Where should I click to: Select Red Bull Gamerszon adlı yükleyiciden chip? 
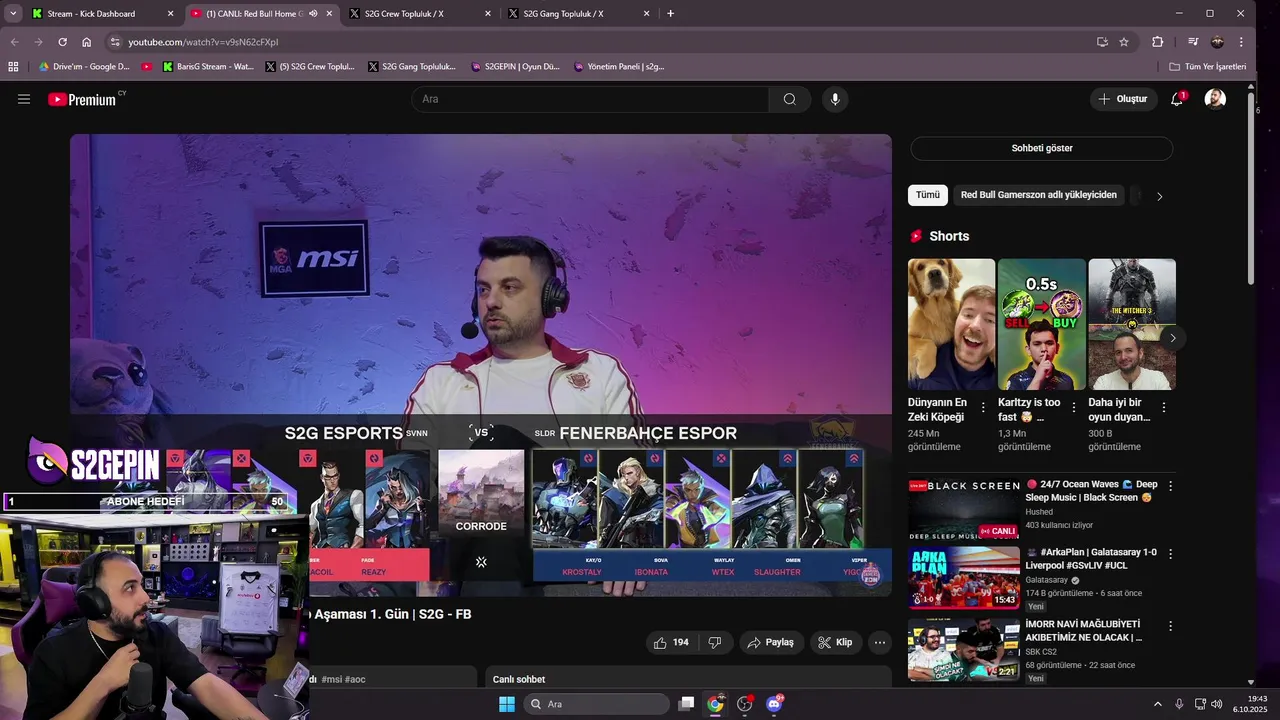click(1038, 195)
